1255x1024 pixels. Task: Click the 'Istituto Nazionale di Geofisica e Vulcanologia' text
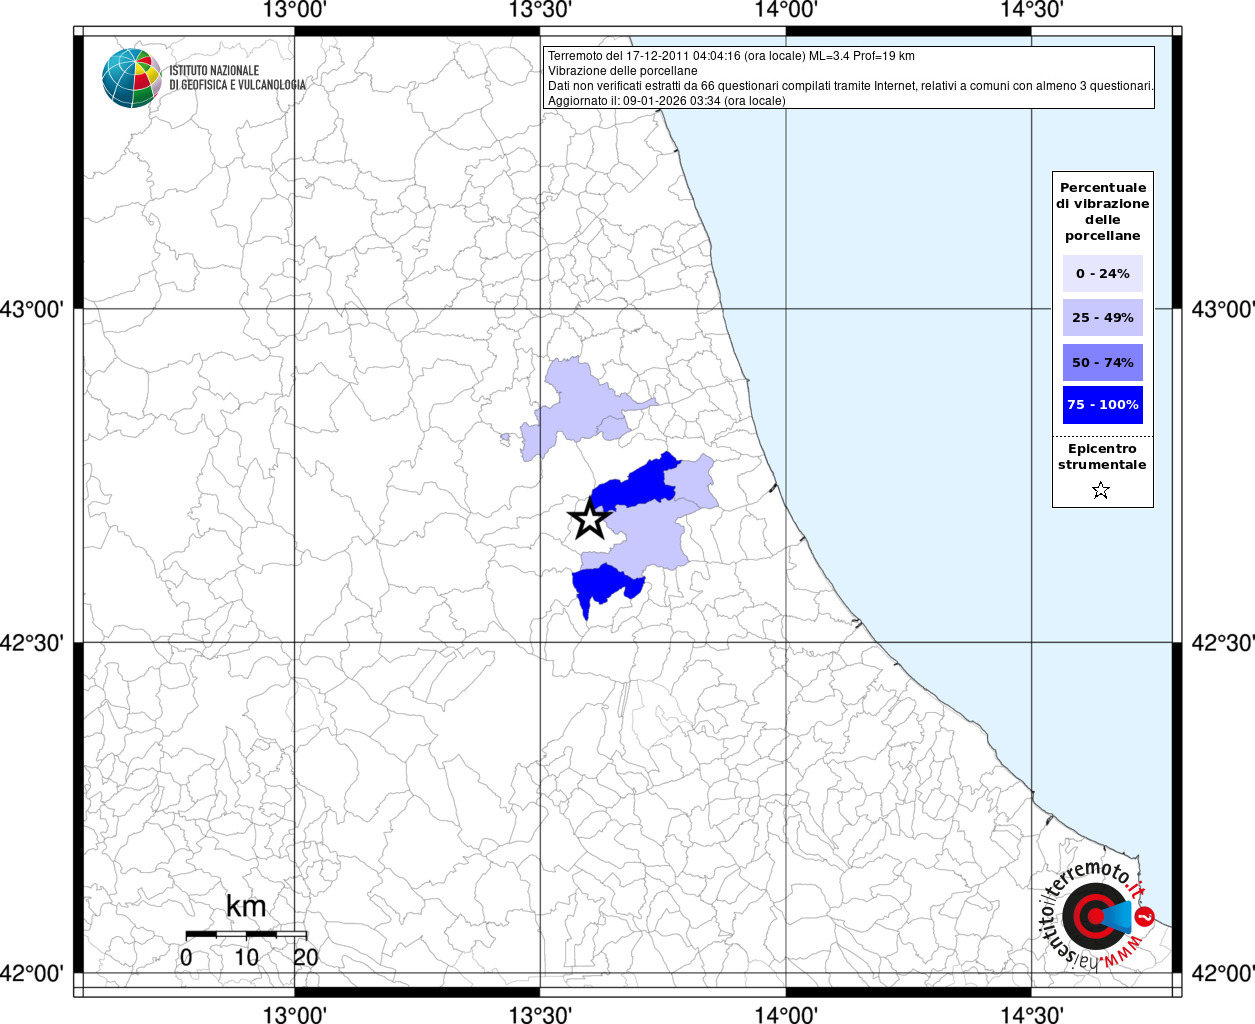pyautogui.click(x=237, y=78)
